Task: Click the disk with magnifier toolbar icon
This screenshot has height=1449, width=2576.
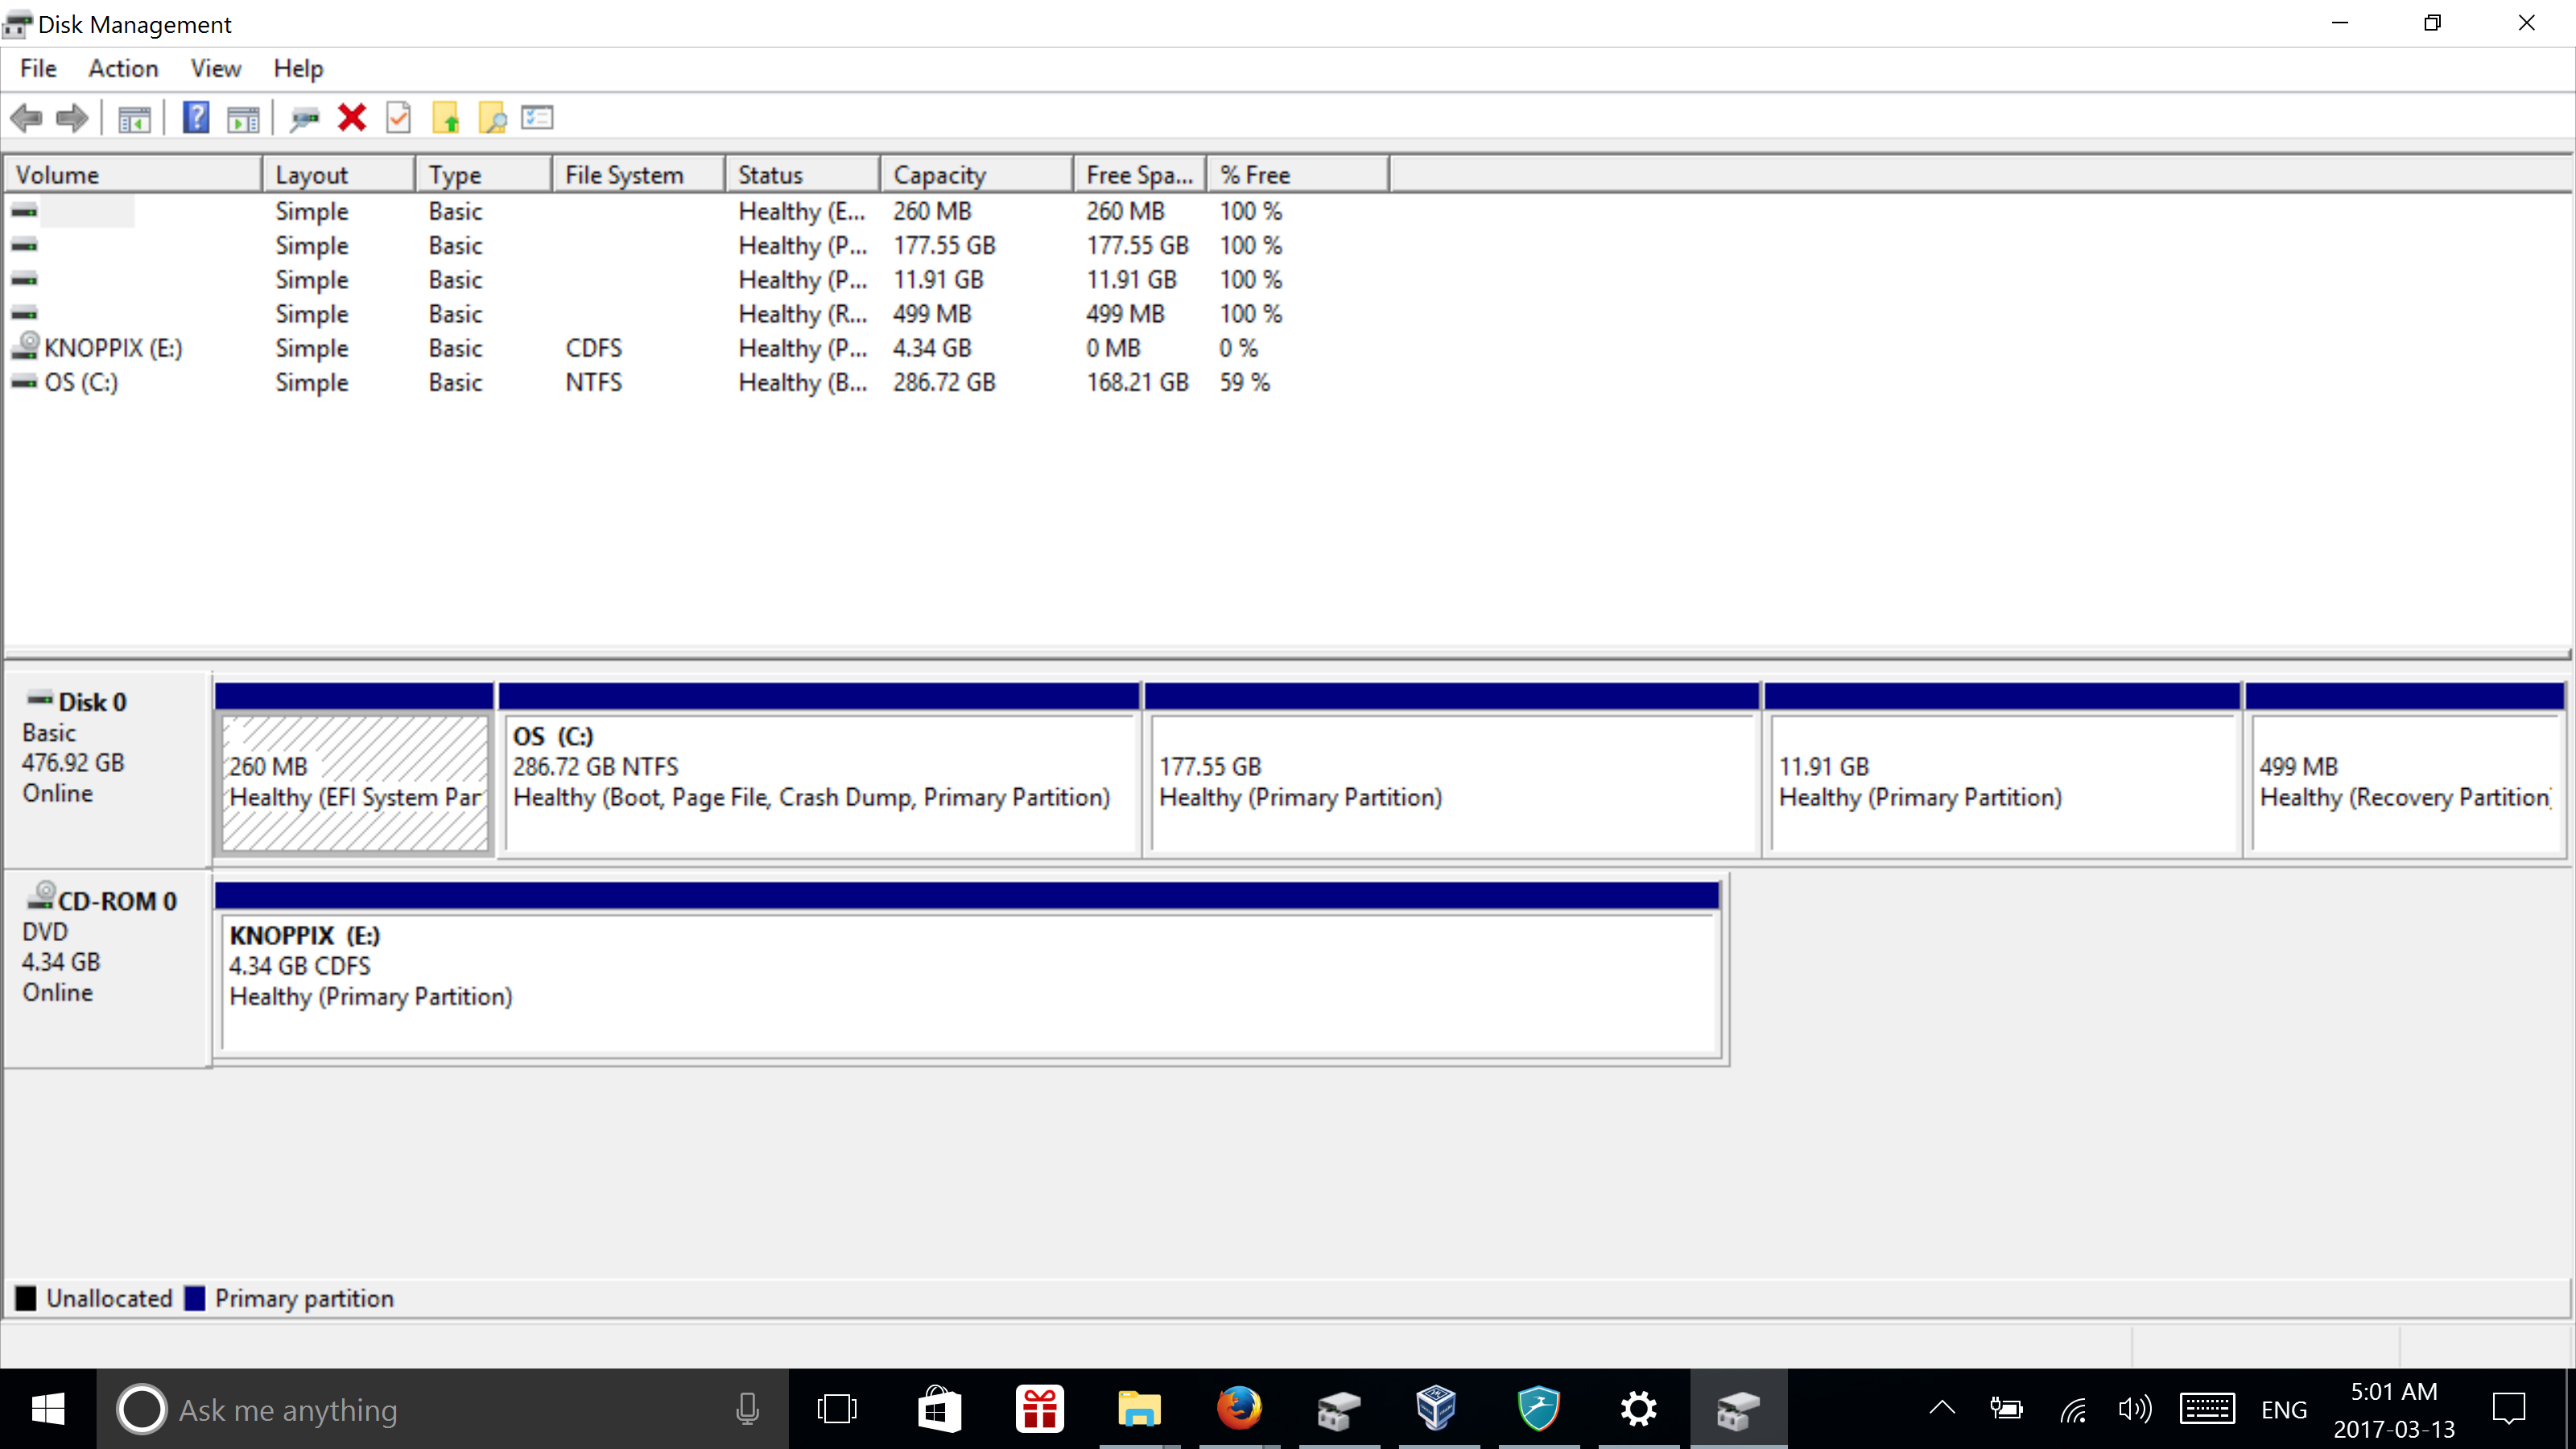Action: (x=304, y=118)
